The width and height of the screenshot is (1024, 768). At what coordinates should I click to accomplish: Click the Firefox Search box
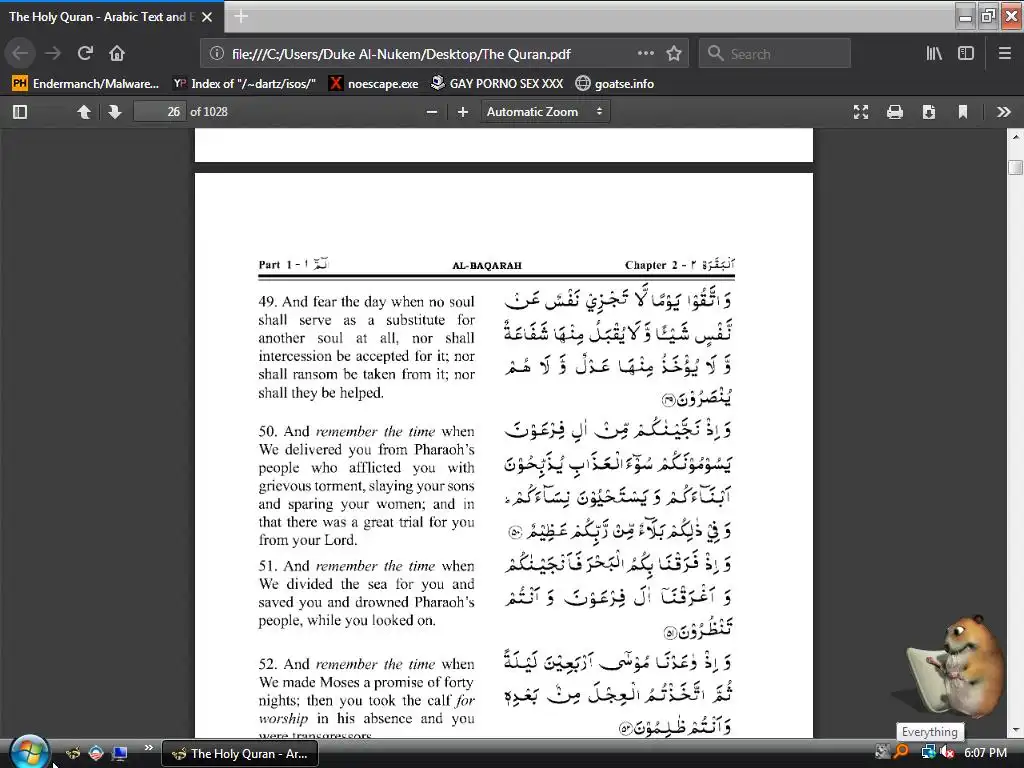(x=775, y=54)
